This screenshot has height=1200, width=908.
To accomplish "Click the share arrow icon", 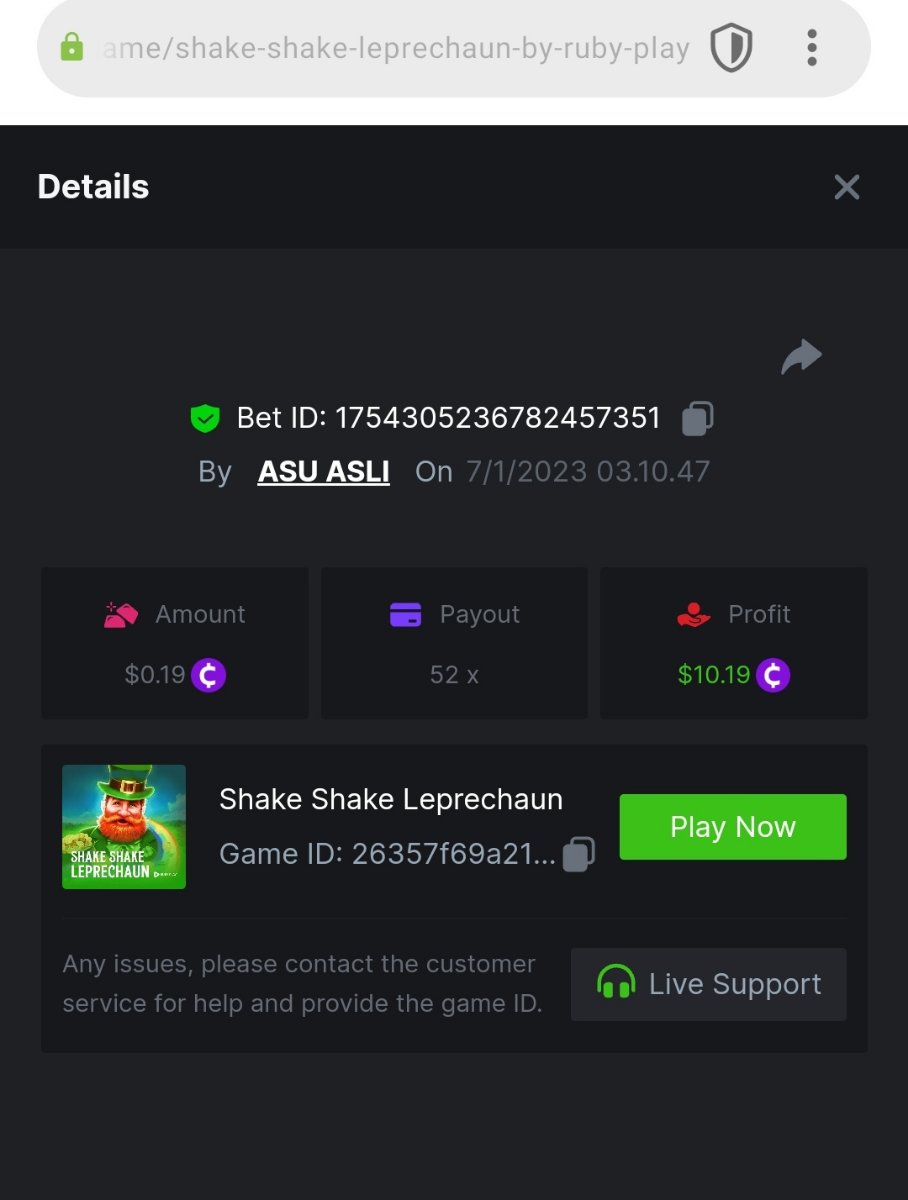I will click(801, 357).
